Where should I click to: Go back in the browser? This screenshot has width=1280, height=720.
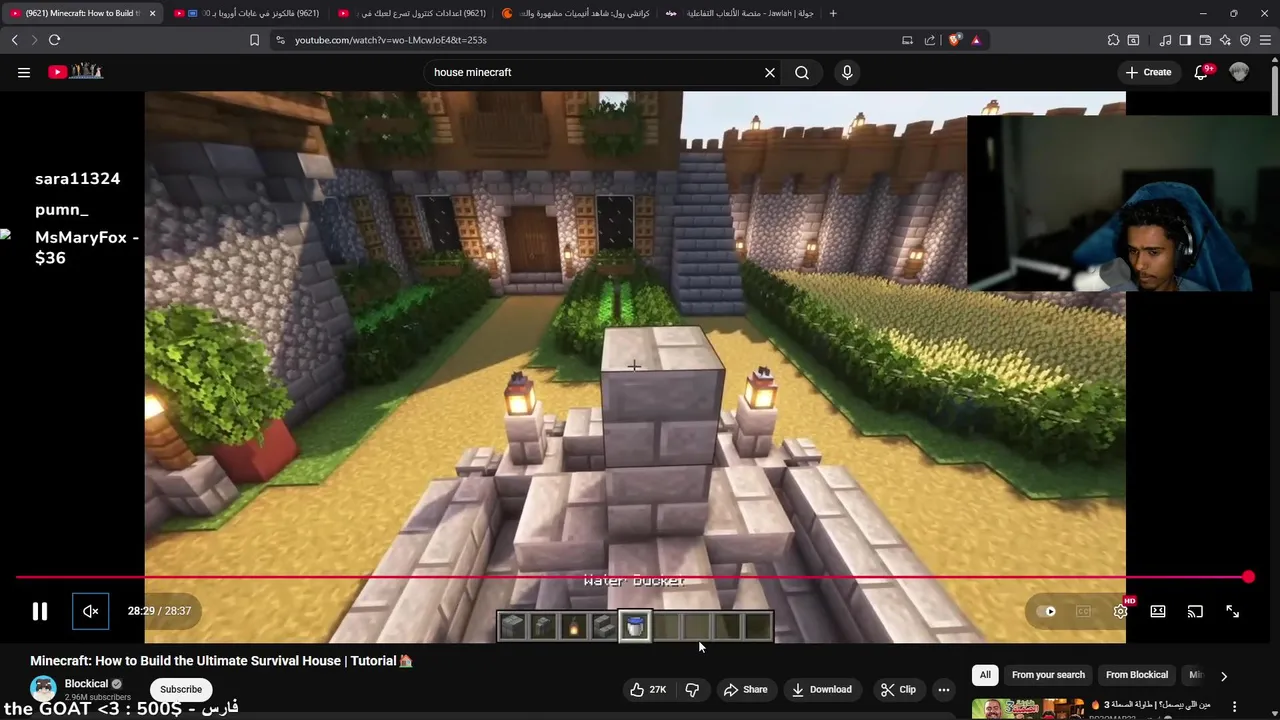[x=15, y=40]
